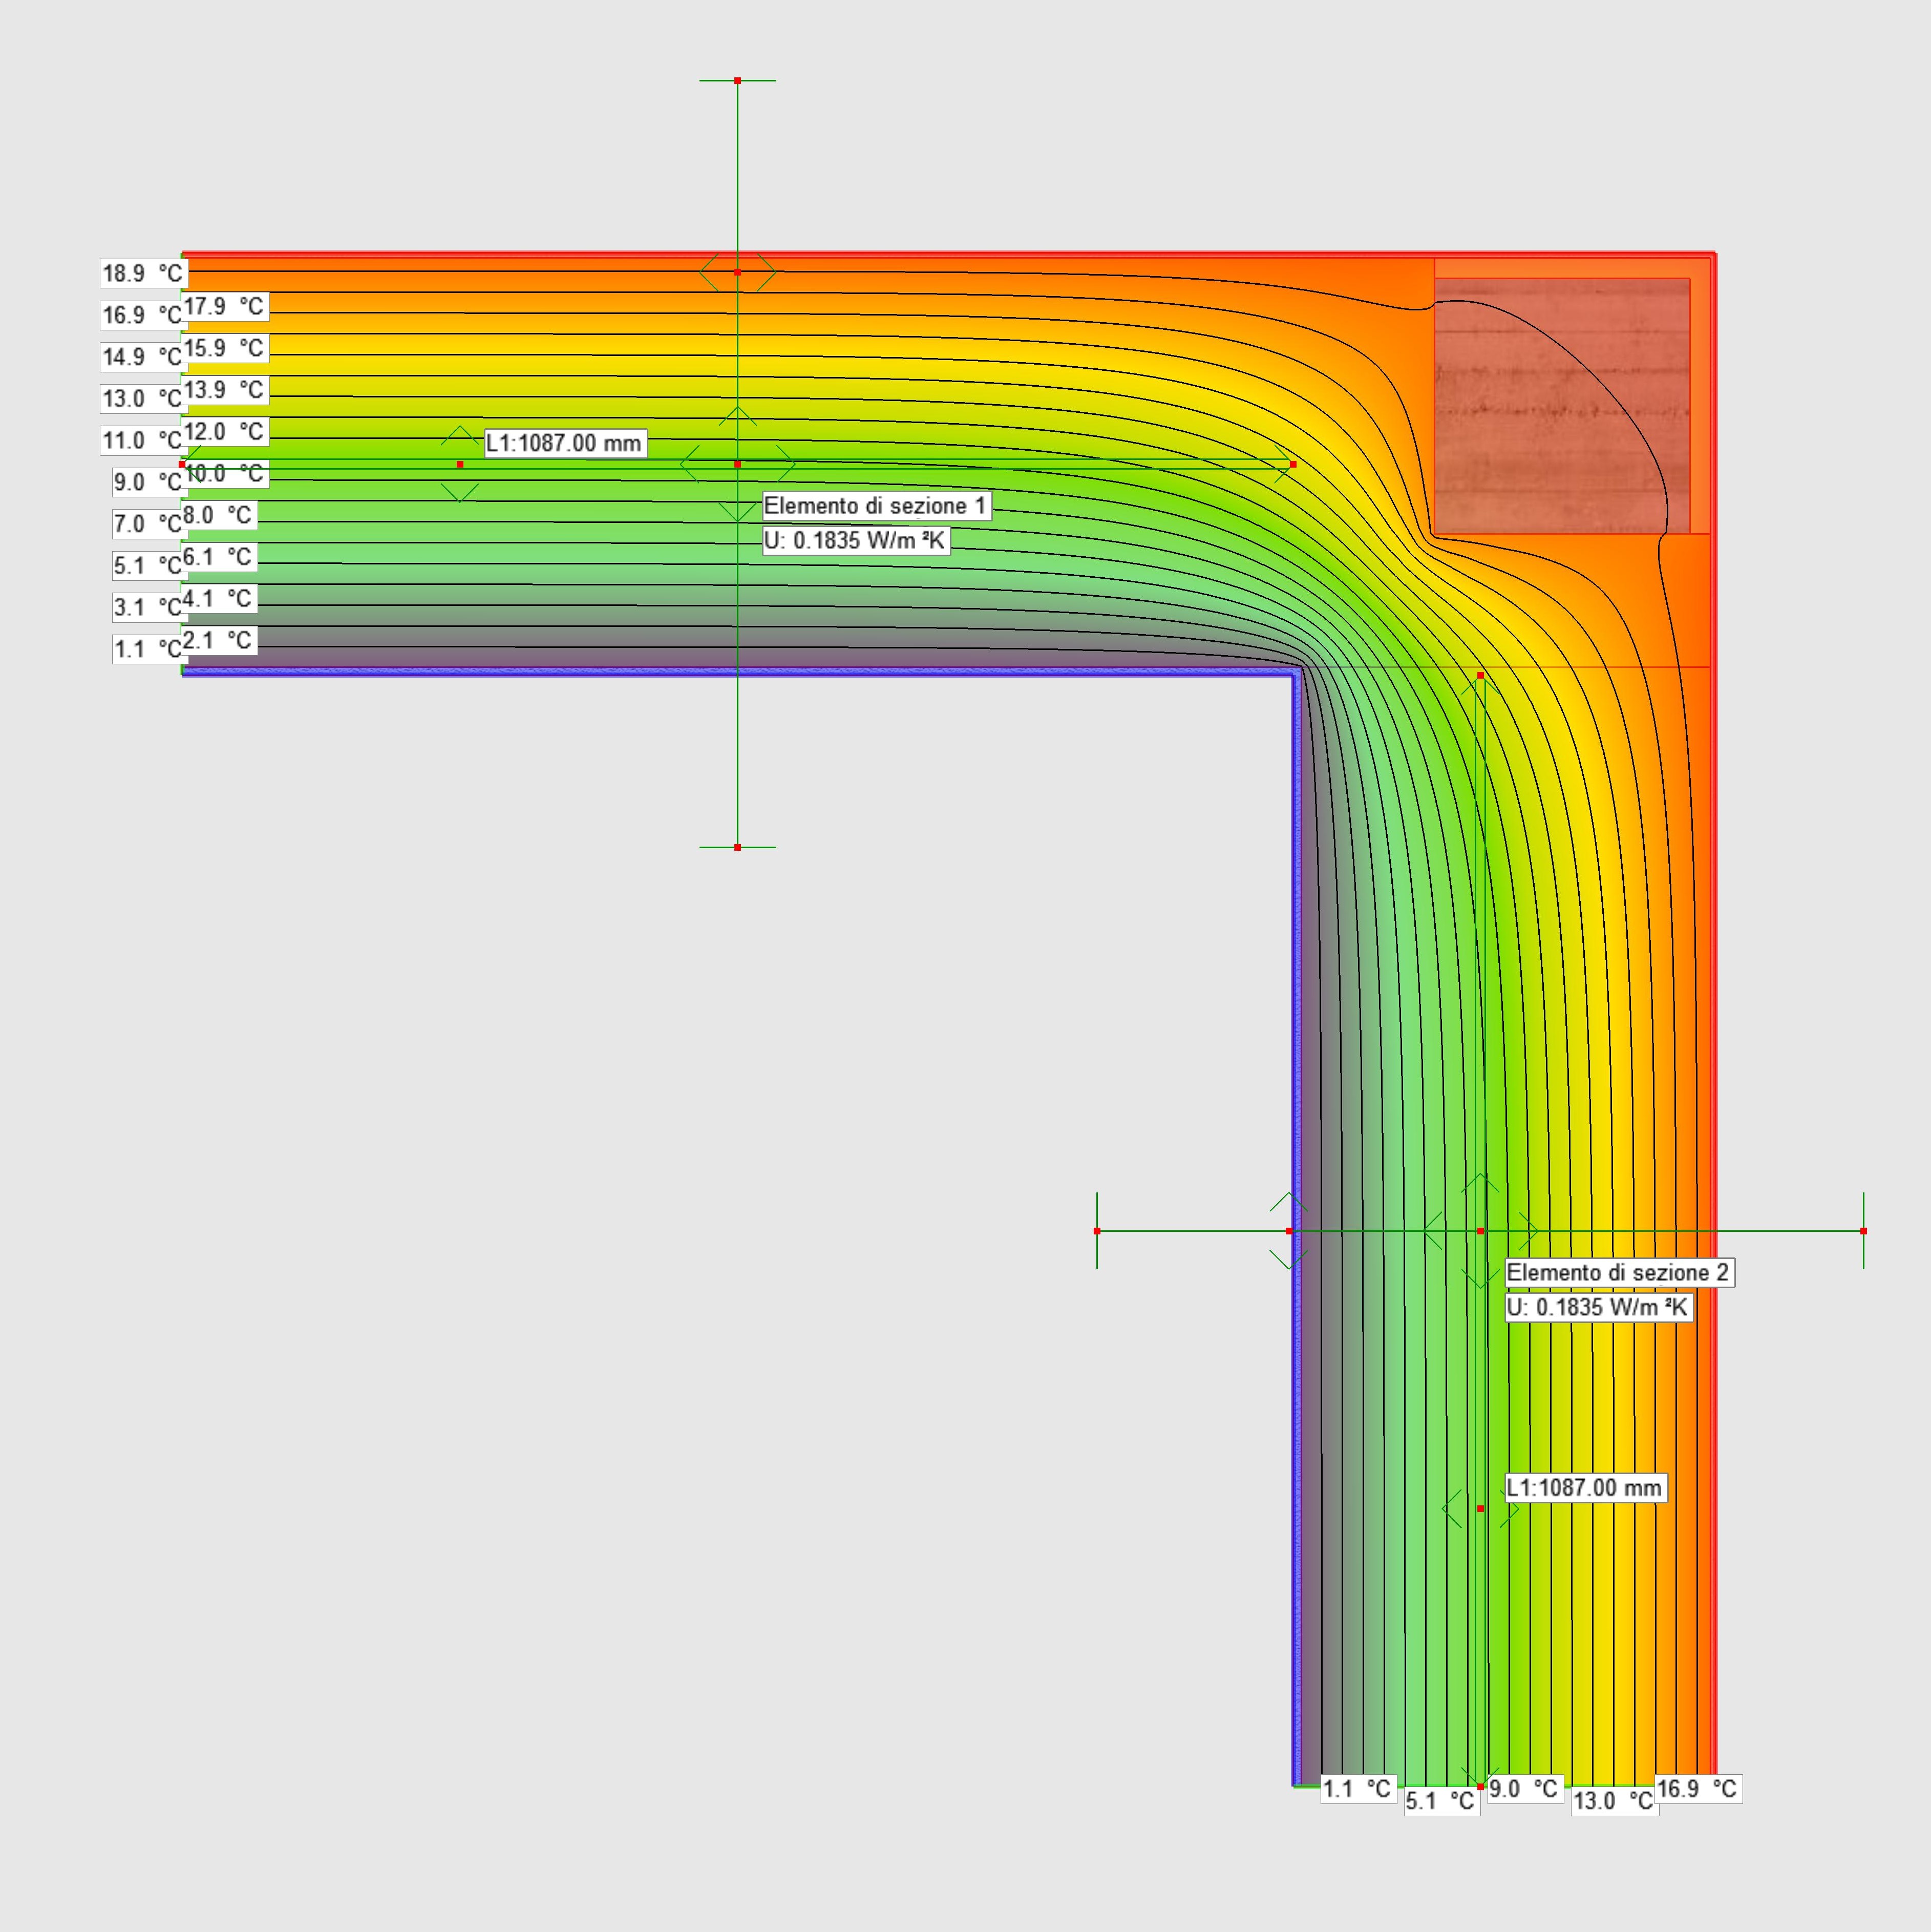Image resolution: width=1931 pixels, height=1932 pixels.
Task: Select the left-edge 5.1 °C isotherm label
Action: pos(147,566)
